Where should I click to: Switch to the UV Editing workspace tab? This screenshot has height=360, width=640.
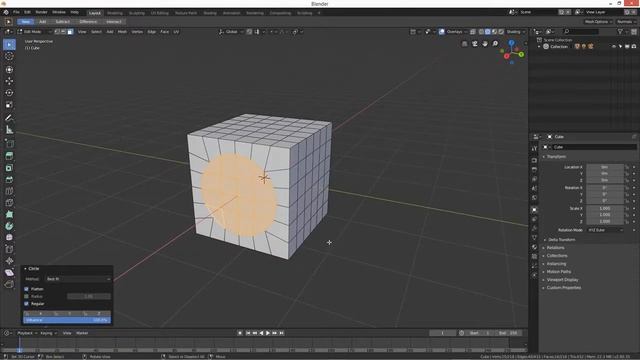click(x=159, y=13)
